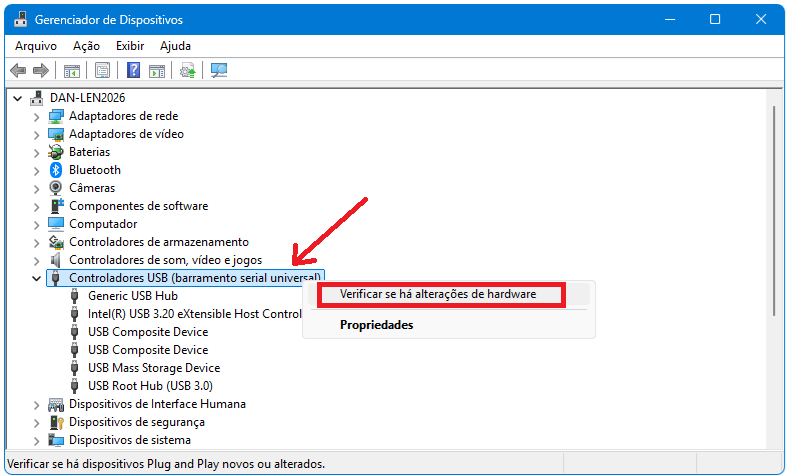Image resolution: width=786 pixels, height=475 pixels.
Task: Click the Controladores de armazenamento icon
Action: click(56, 242)
